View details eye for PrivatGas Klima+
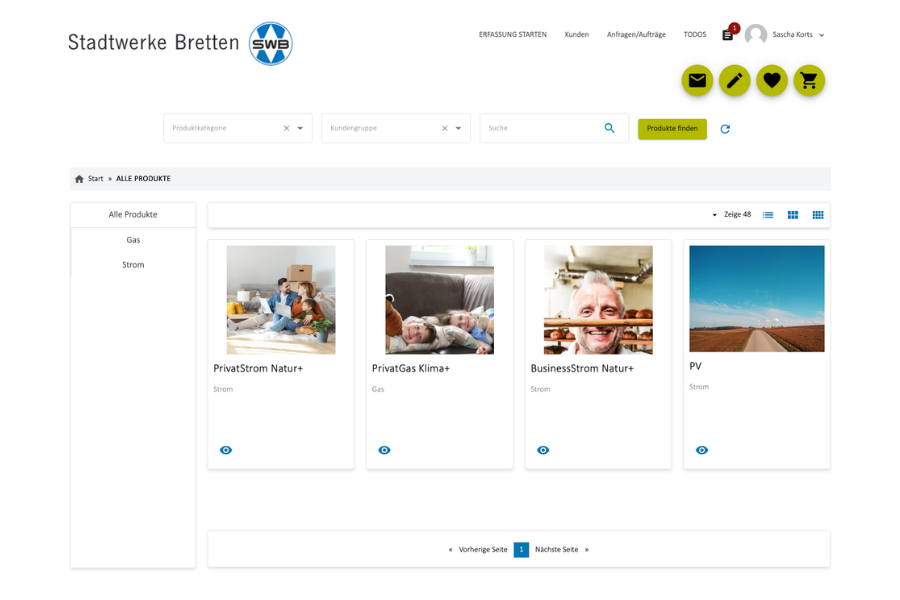 (x=384, y=450)
